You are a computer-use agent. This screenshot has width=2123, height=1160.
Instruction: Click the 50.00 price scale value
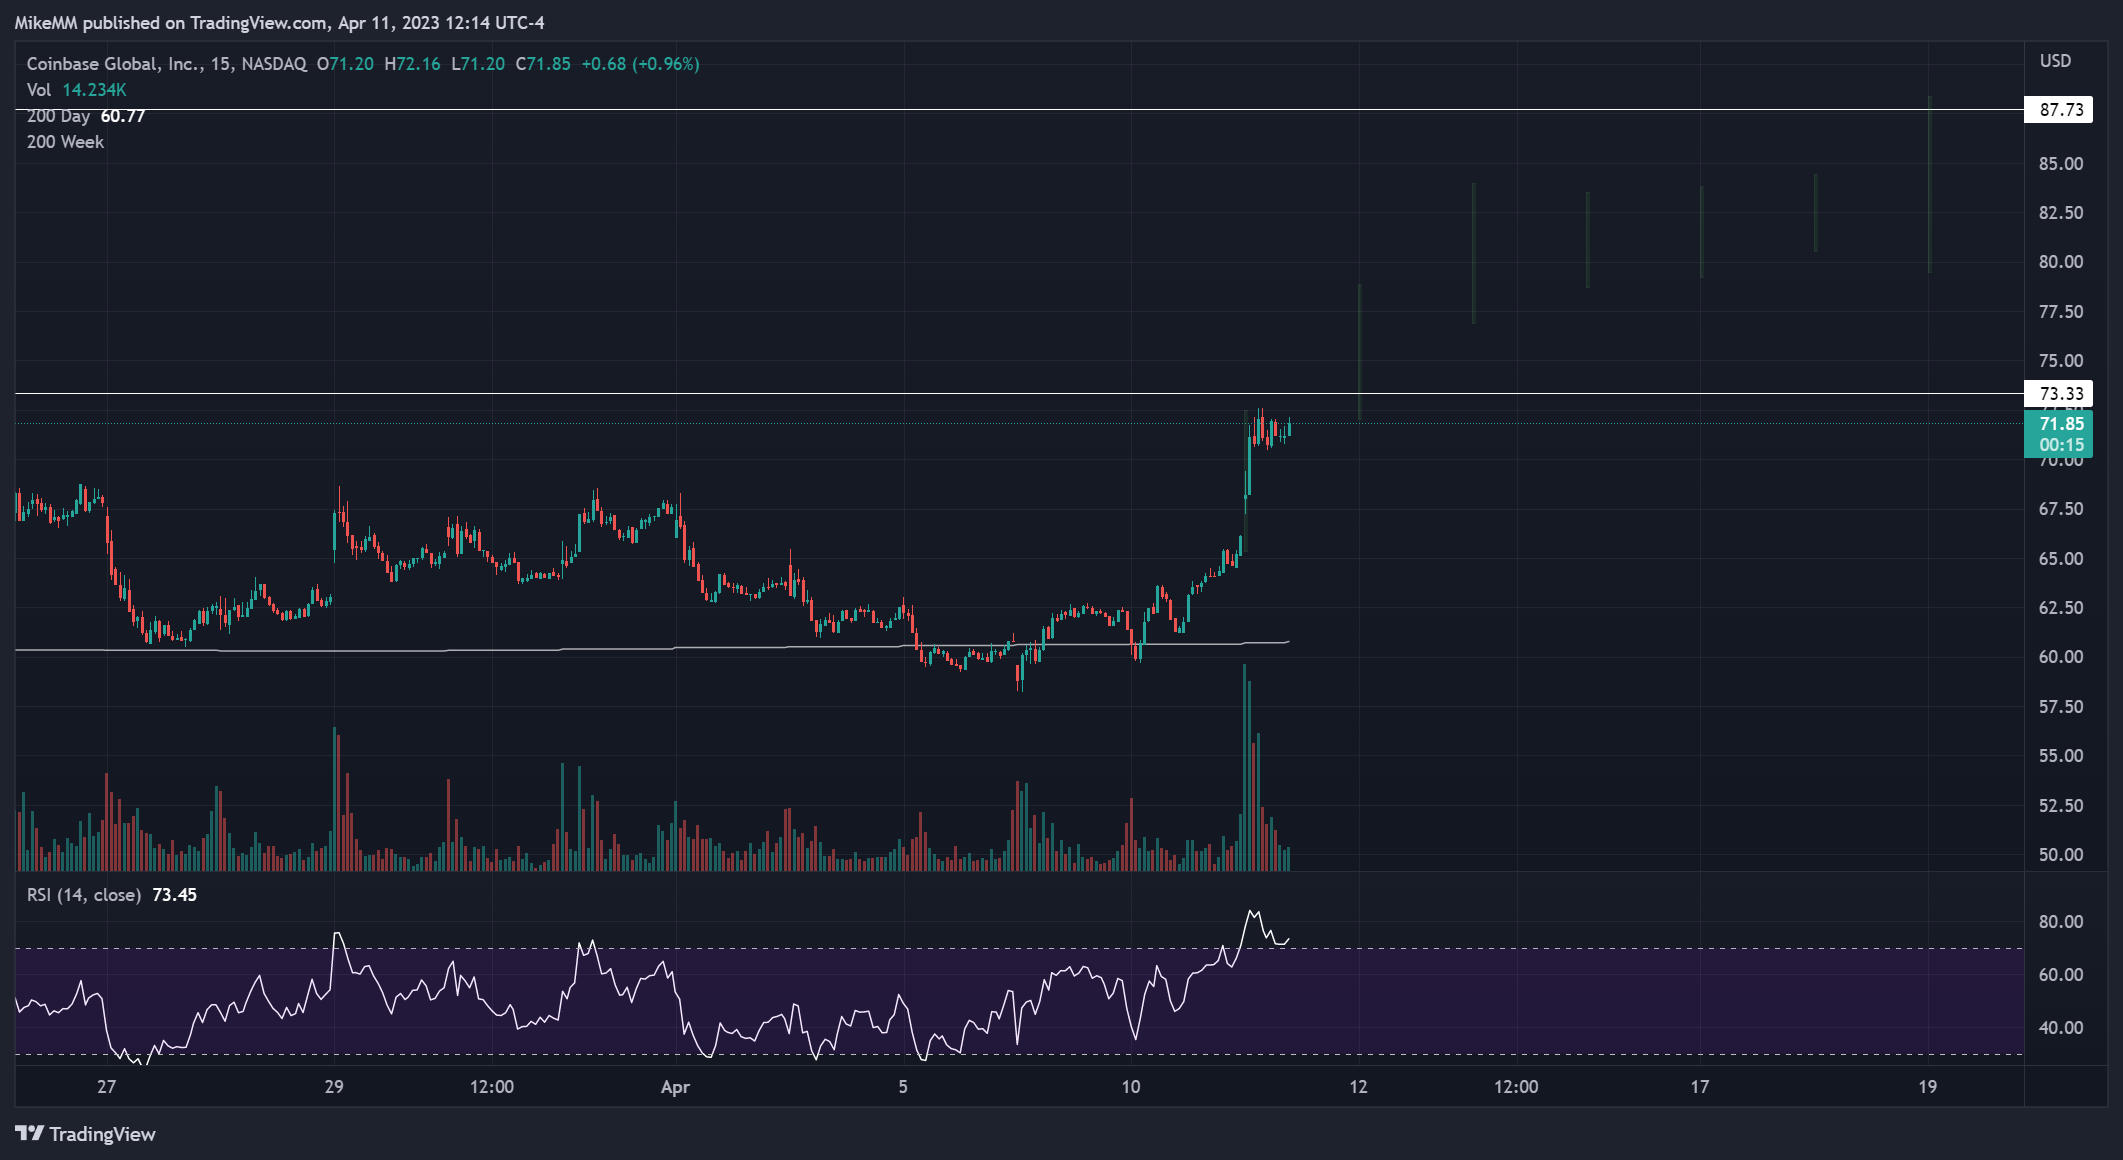2061,855
